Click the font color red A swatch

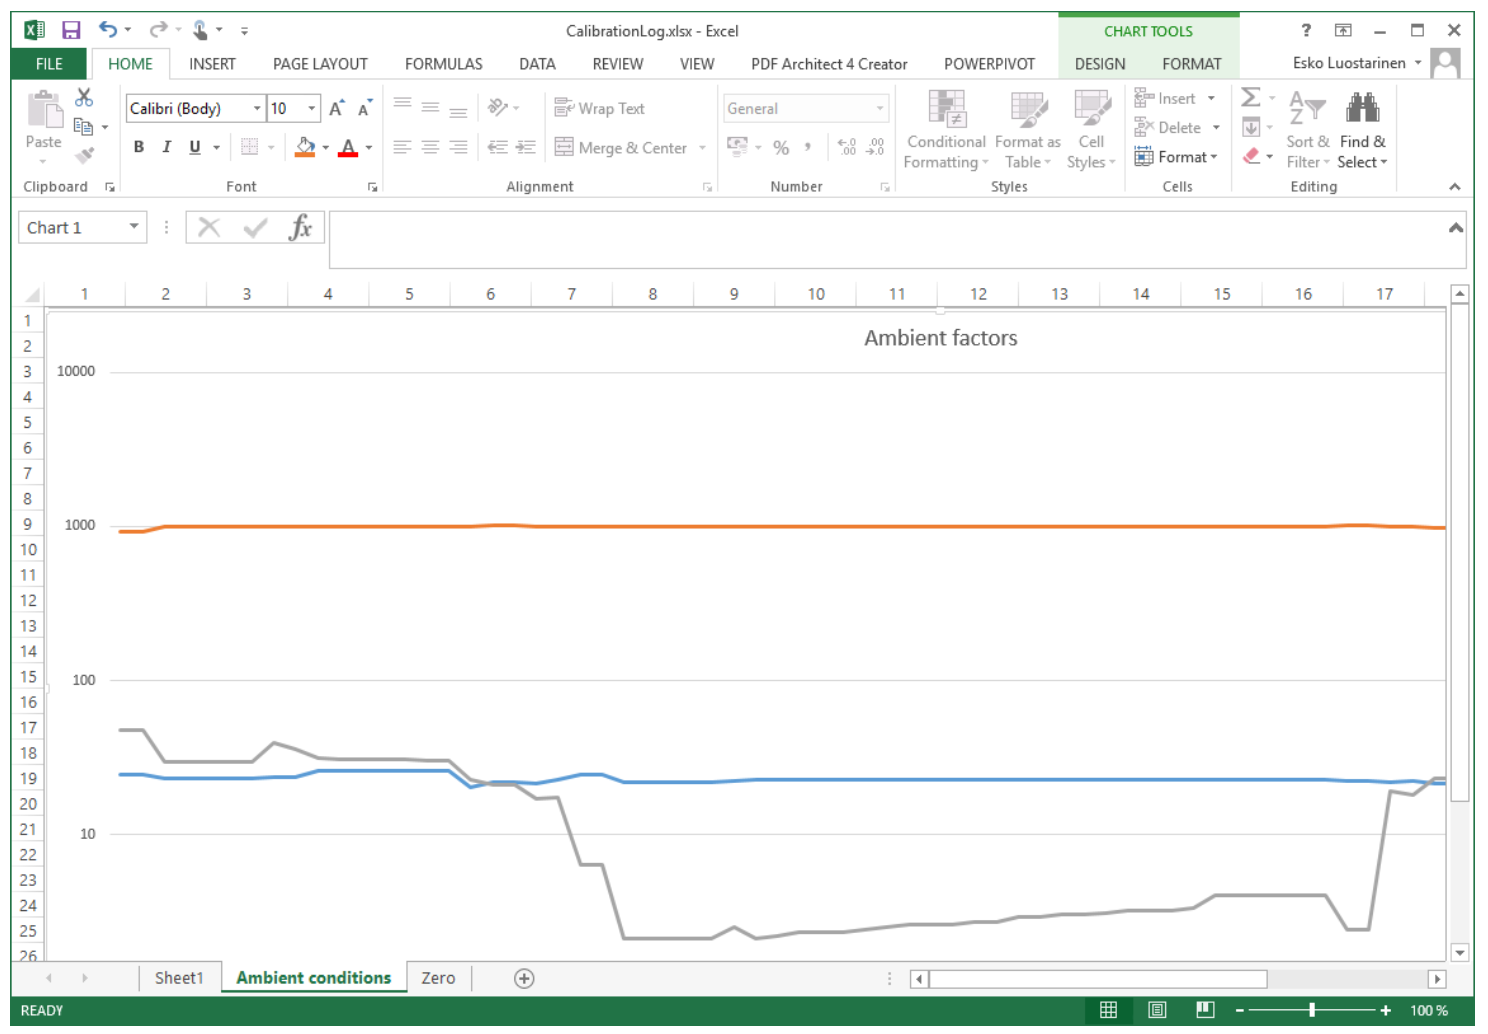[x=348, y=148]
